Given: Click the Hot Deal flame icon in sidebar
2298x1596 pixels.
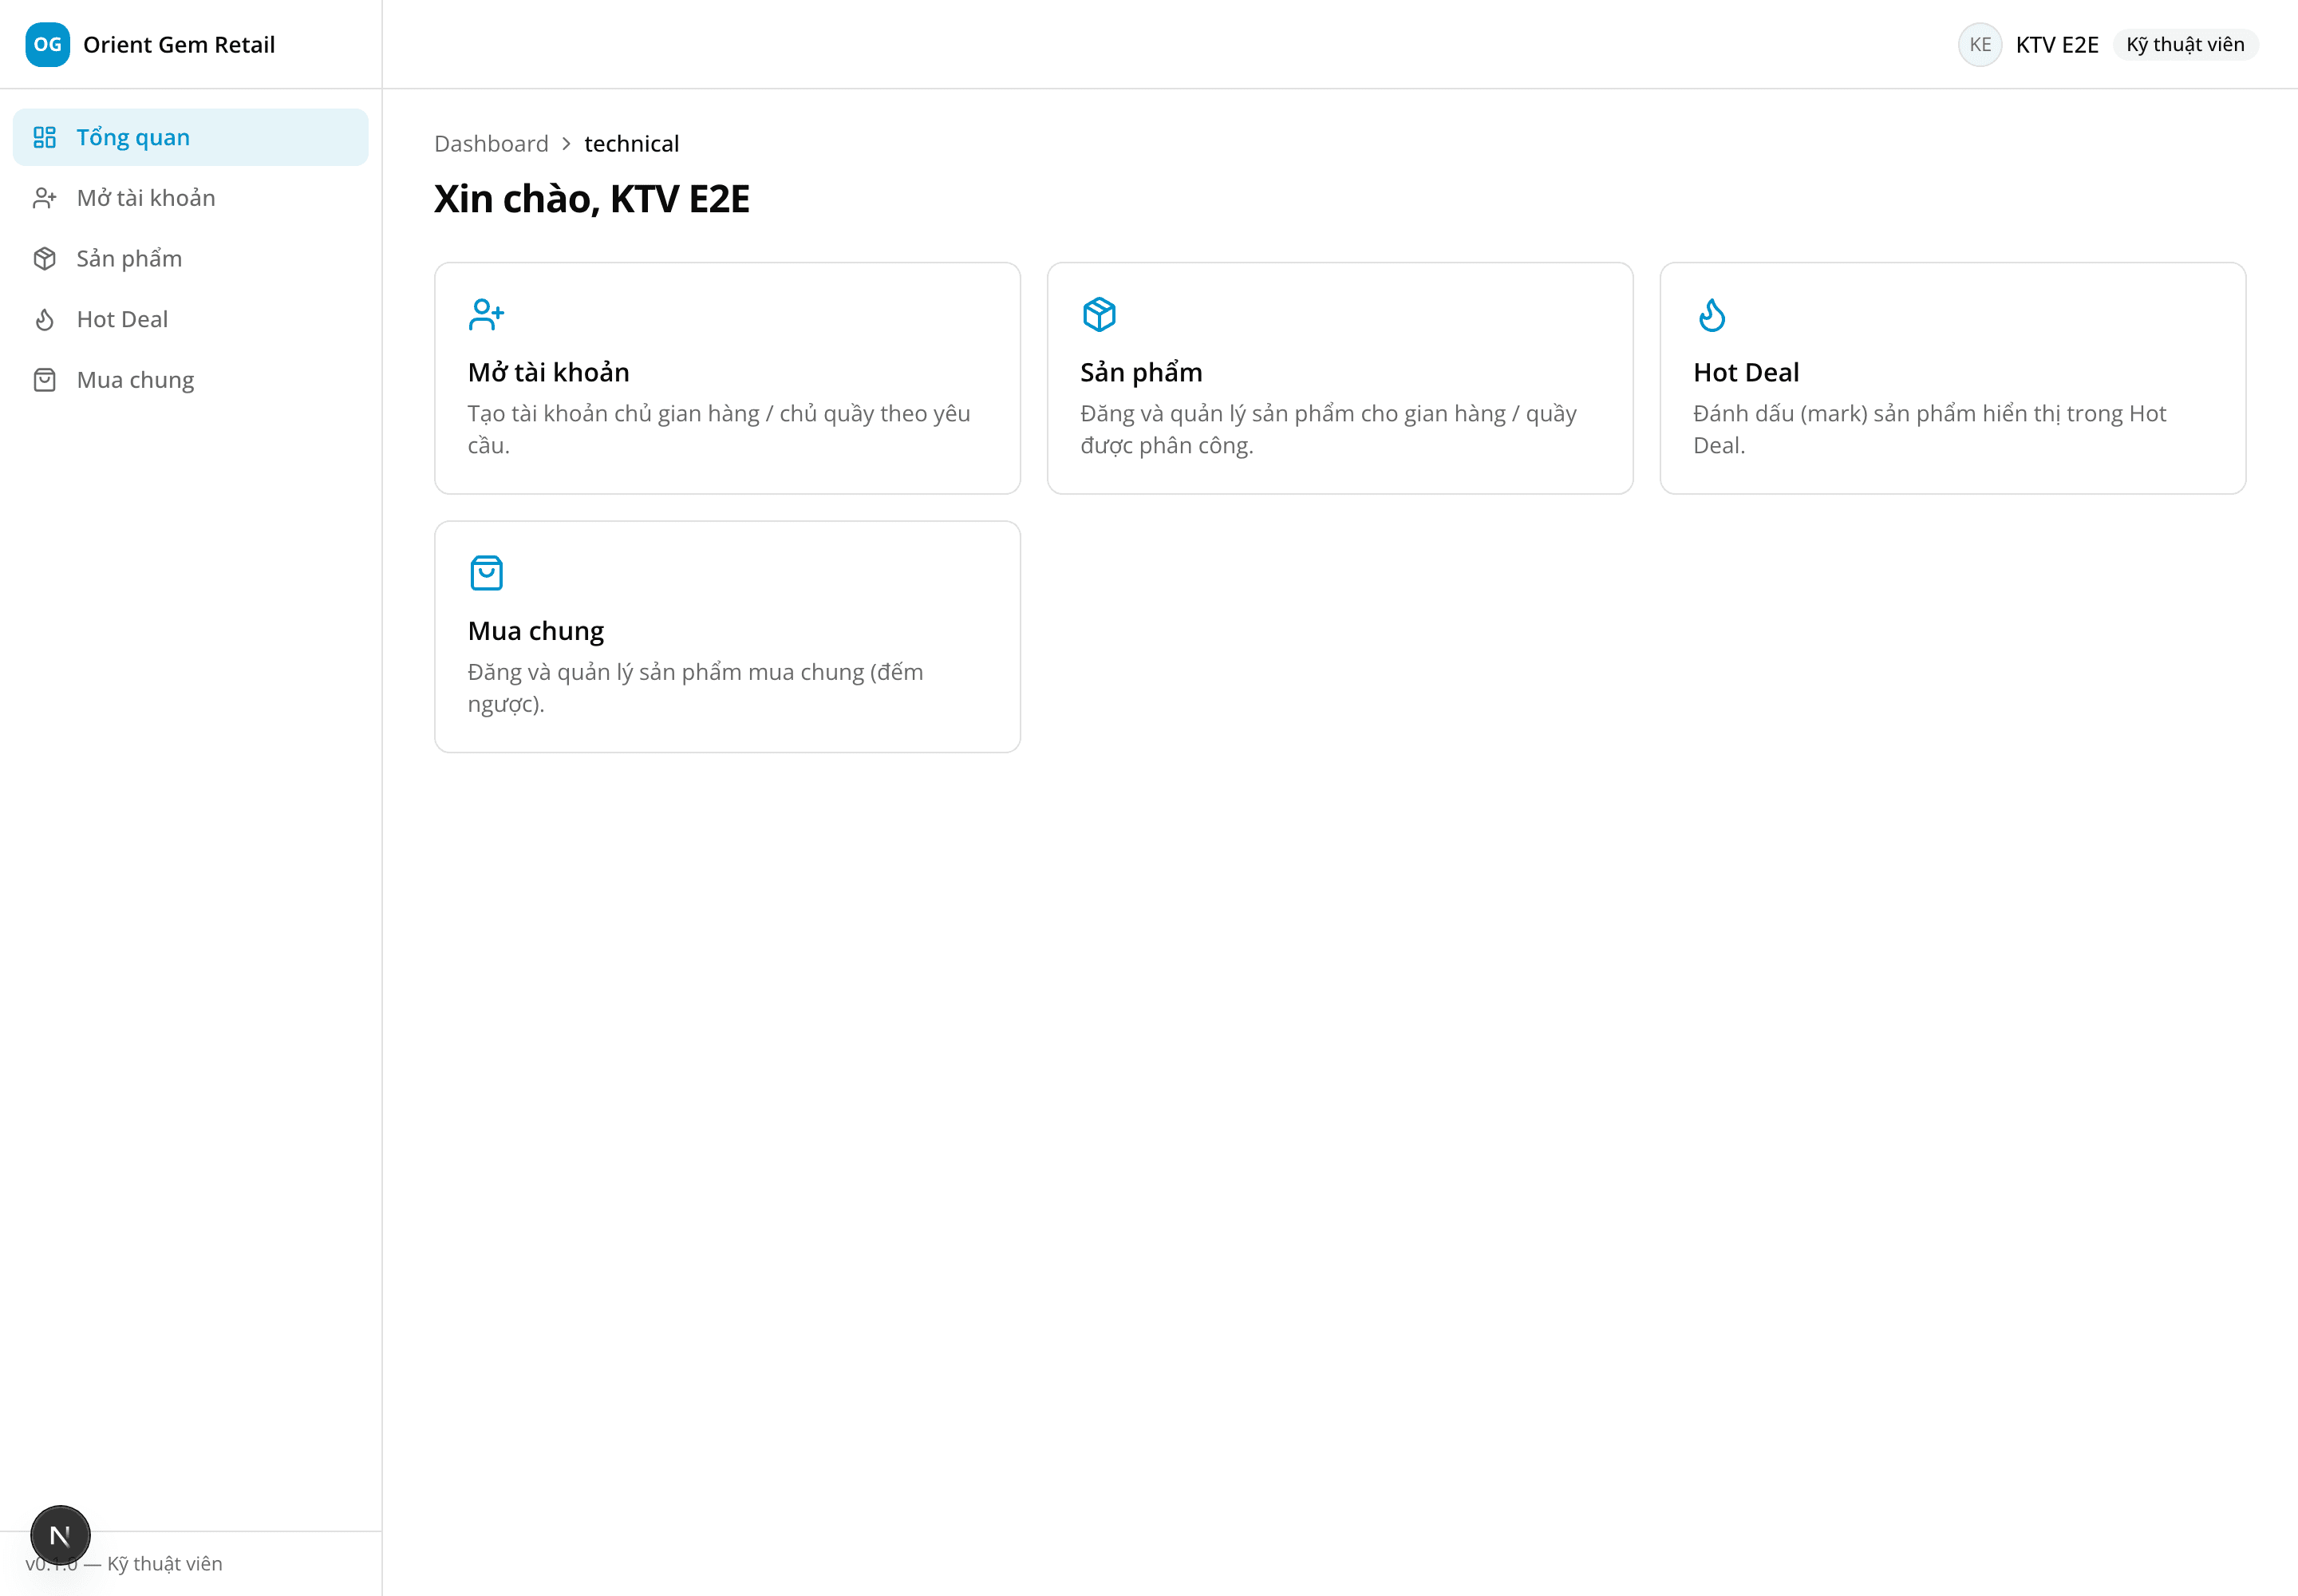Looking at the screenshot, I should [45, 319].
